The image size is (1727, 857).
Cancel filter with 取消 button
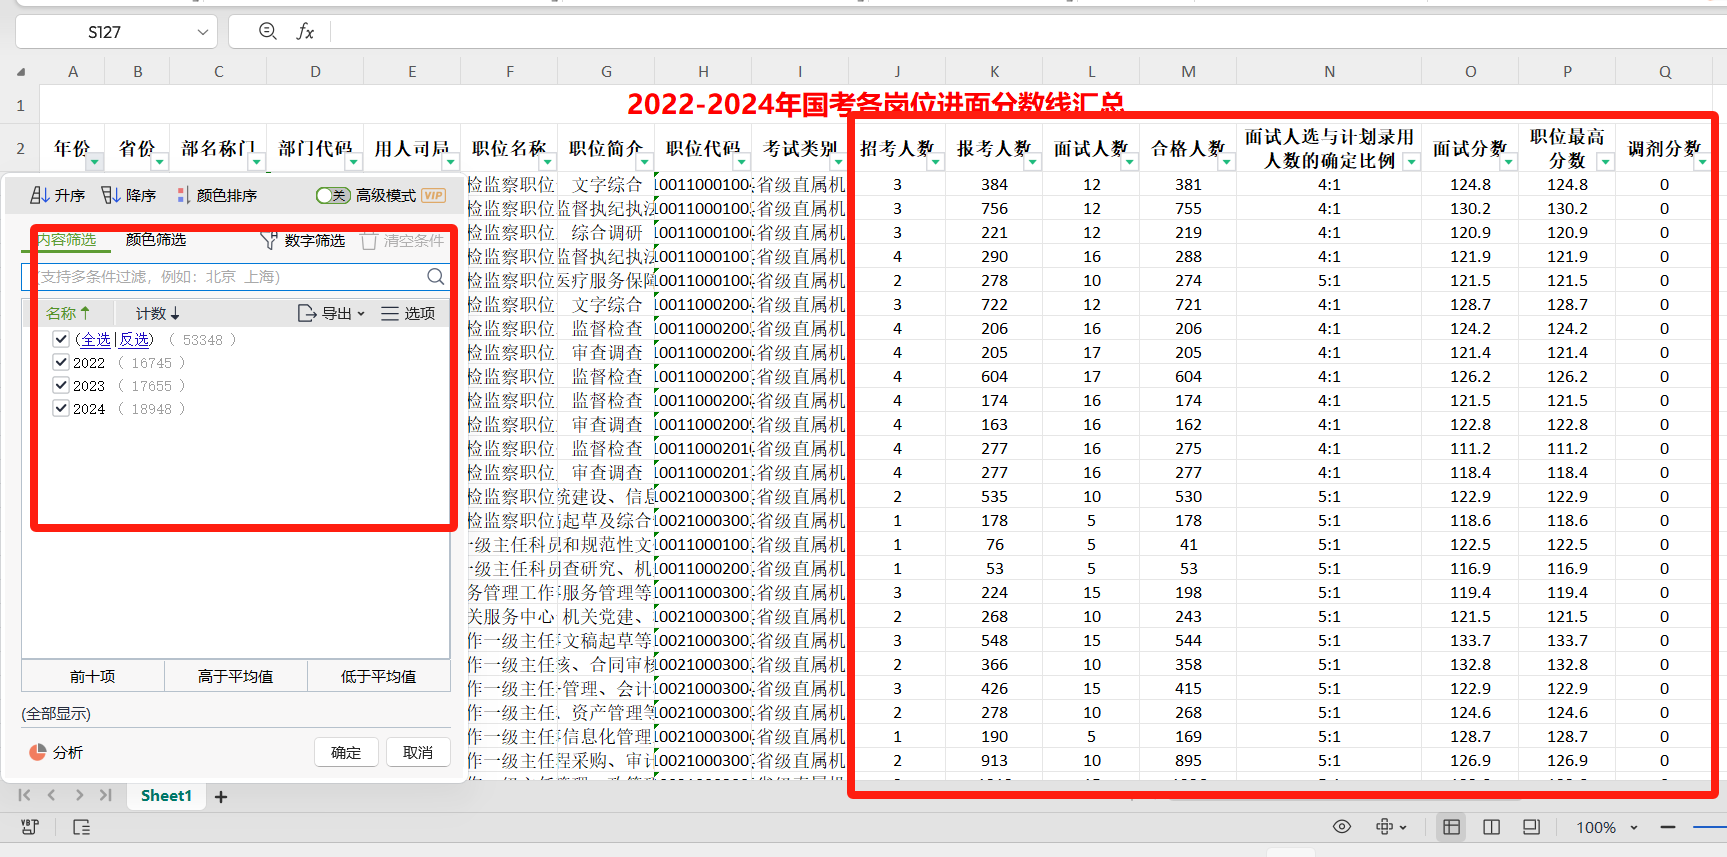(x=418, y=753)
